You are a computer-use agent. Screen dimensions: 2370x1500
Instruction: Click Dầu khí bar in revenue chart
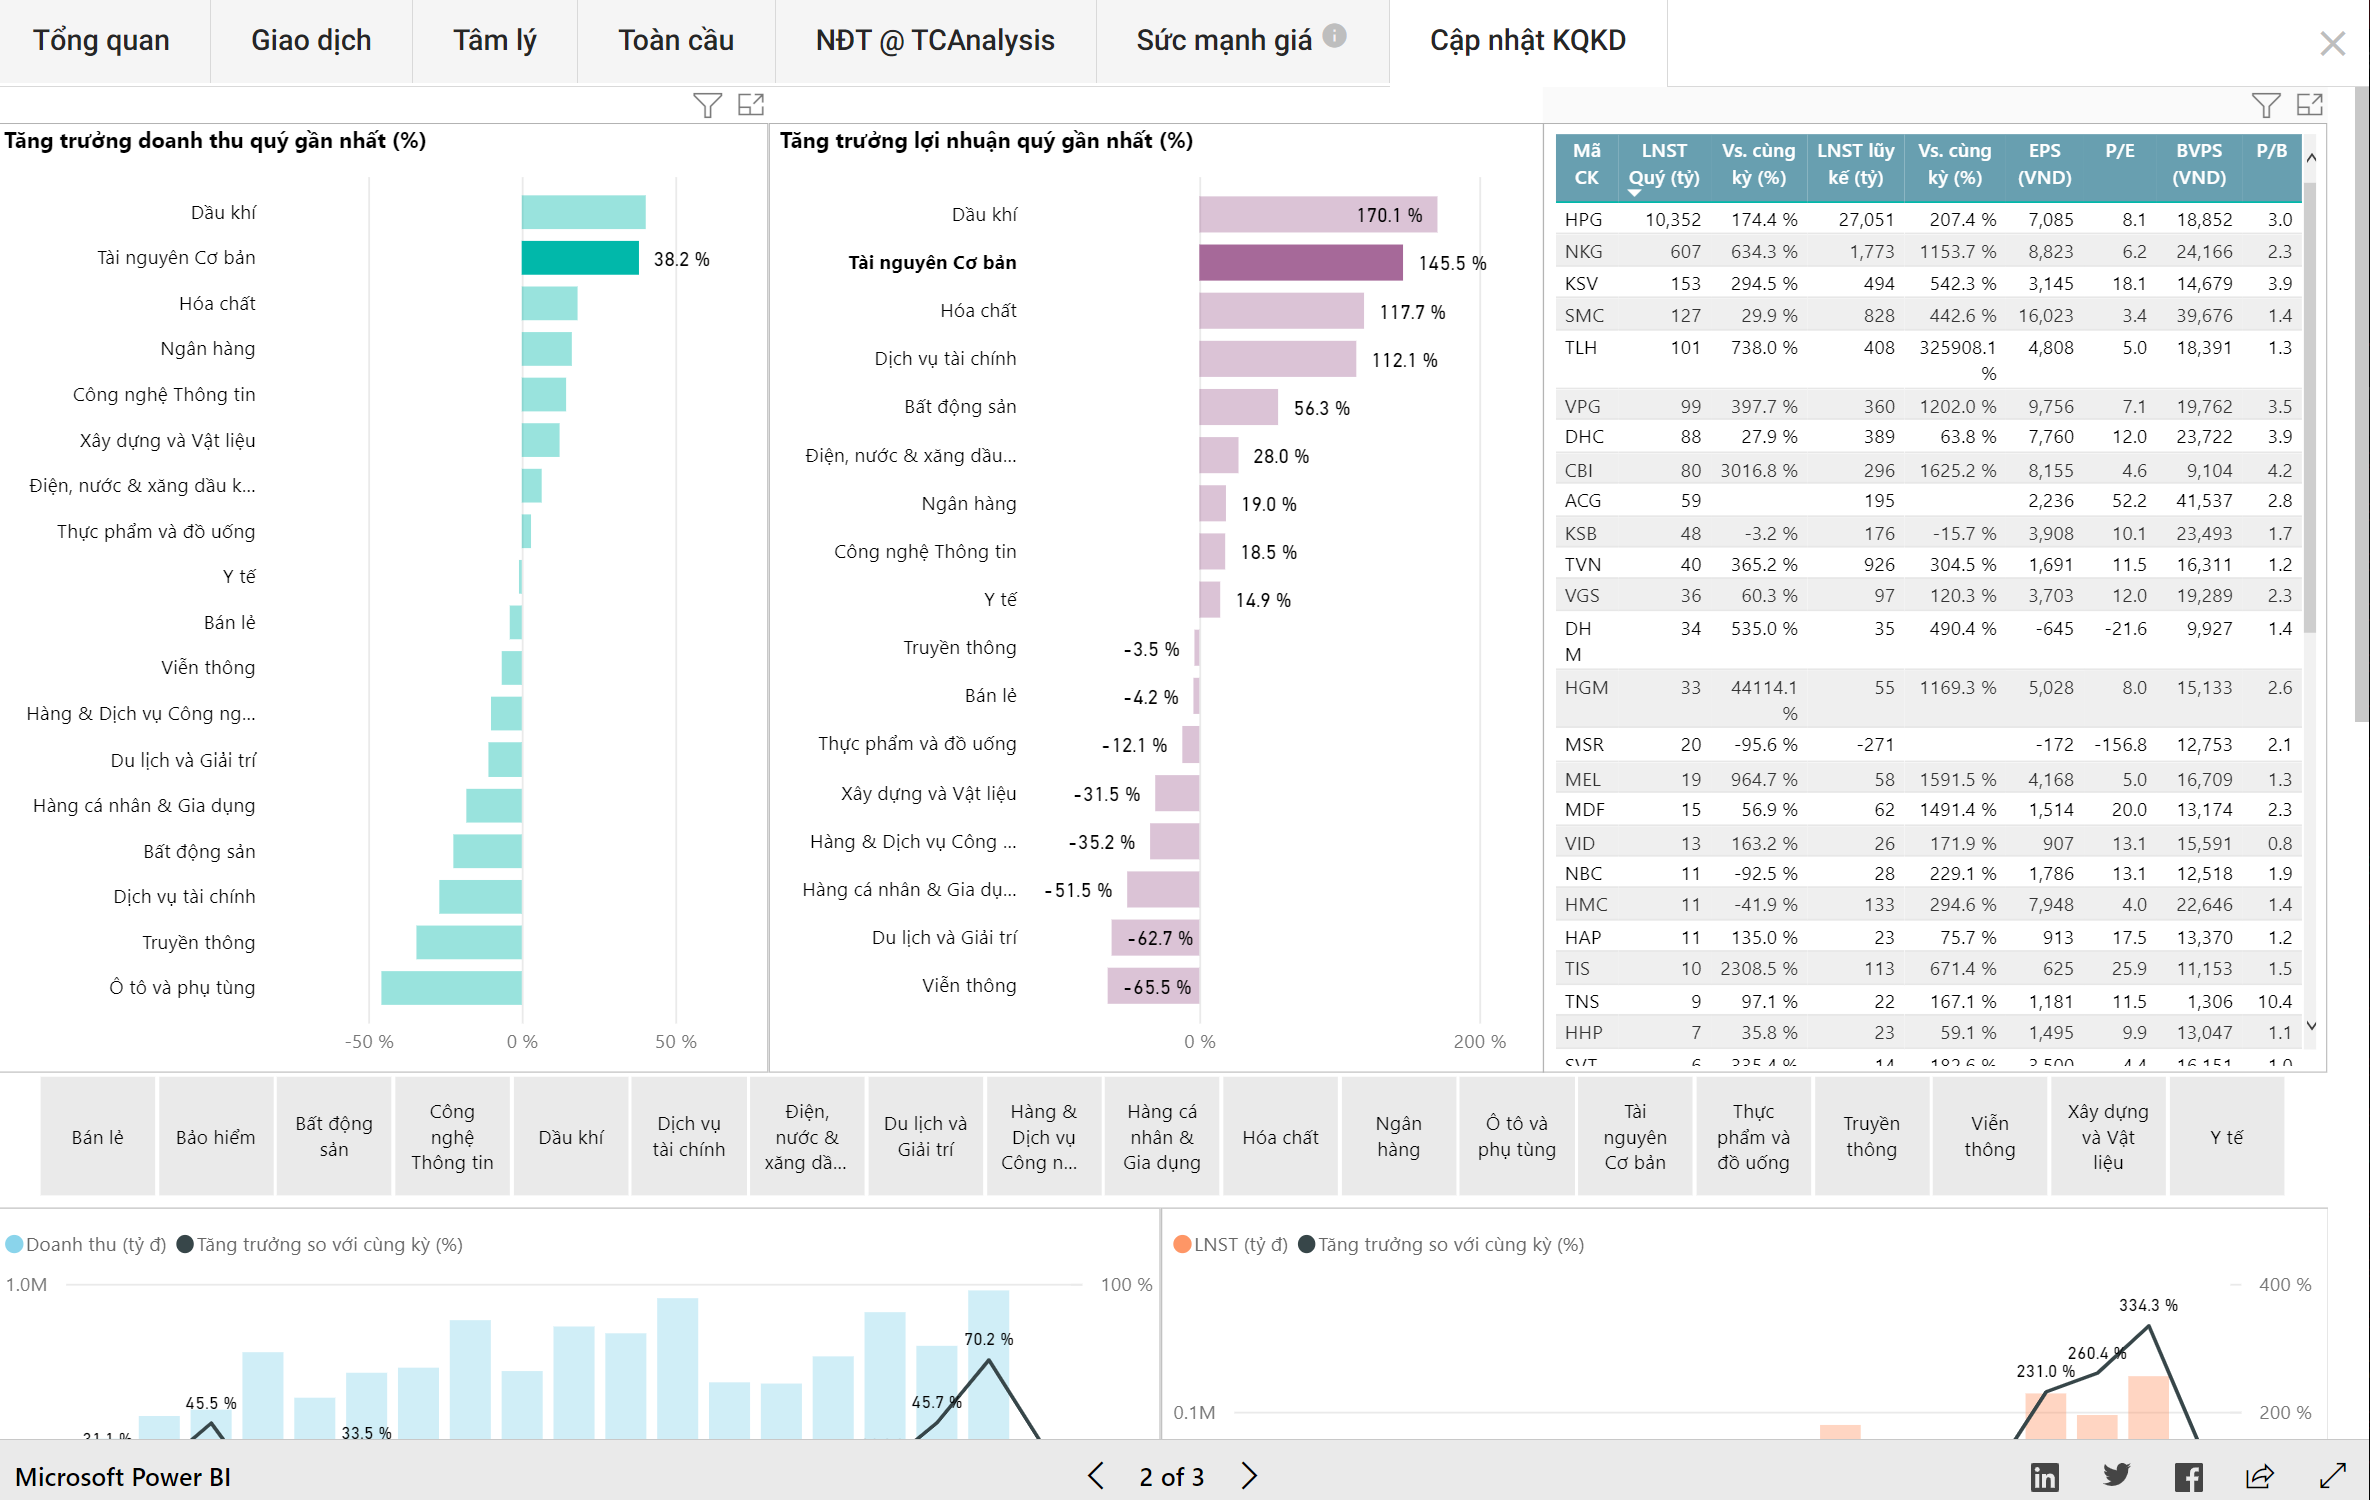pyautogui.click(x=583, y=212)
